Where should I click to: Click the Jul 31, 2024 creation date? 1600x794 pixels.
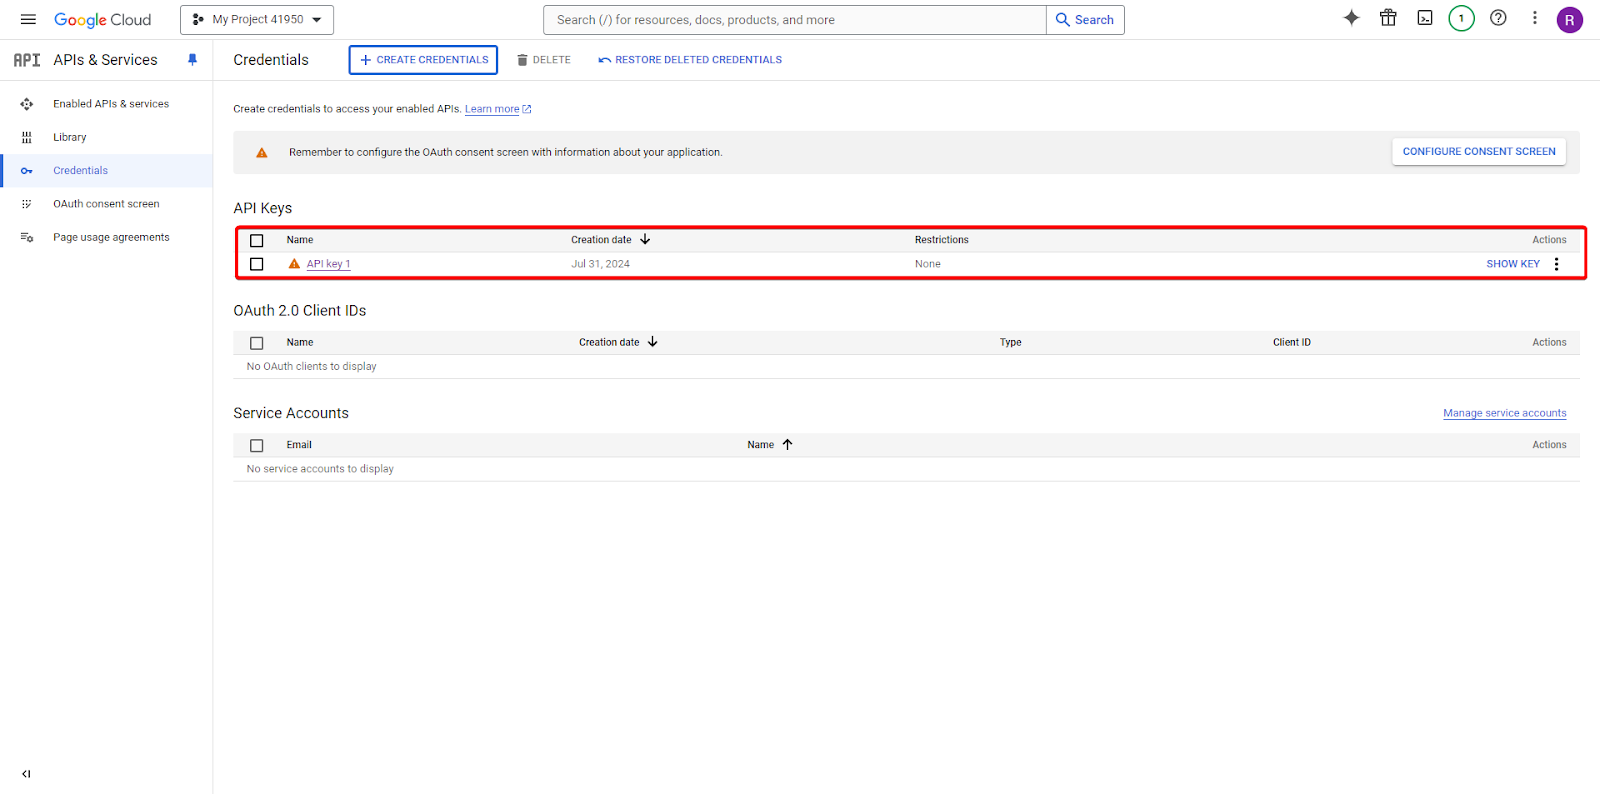click(600, 264)
